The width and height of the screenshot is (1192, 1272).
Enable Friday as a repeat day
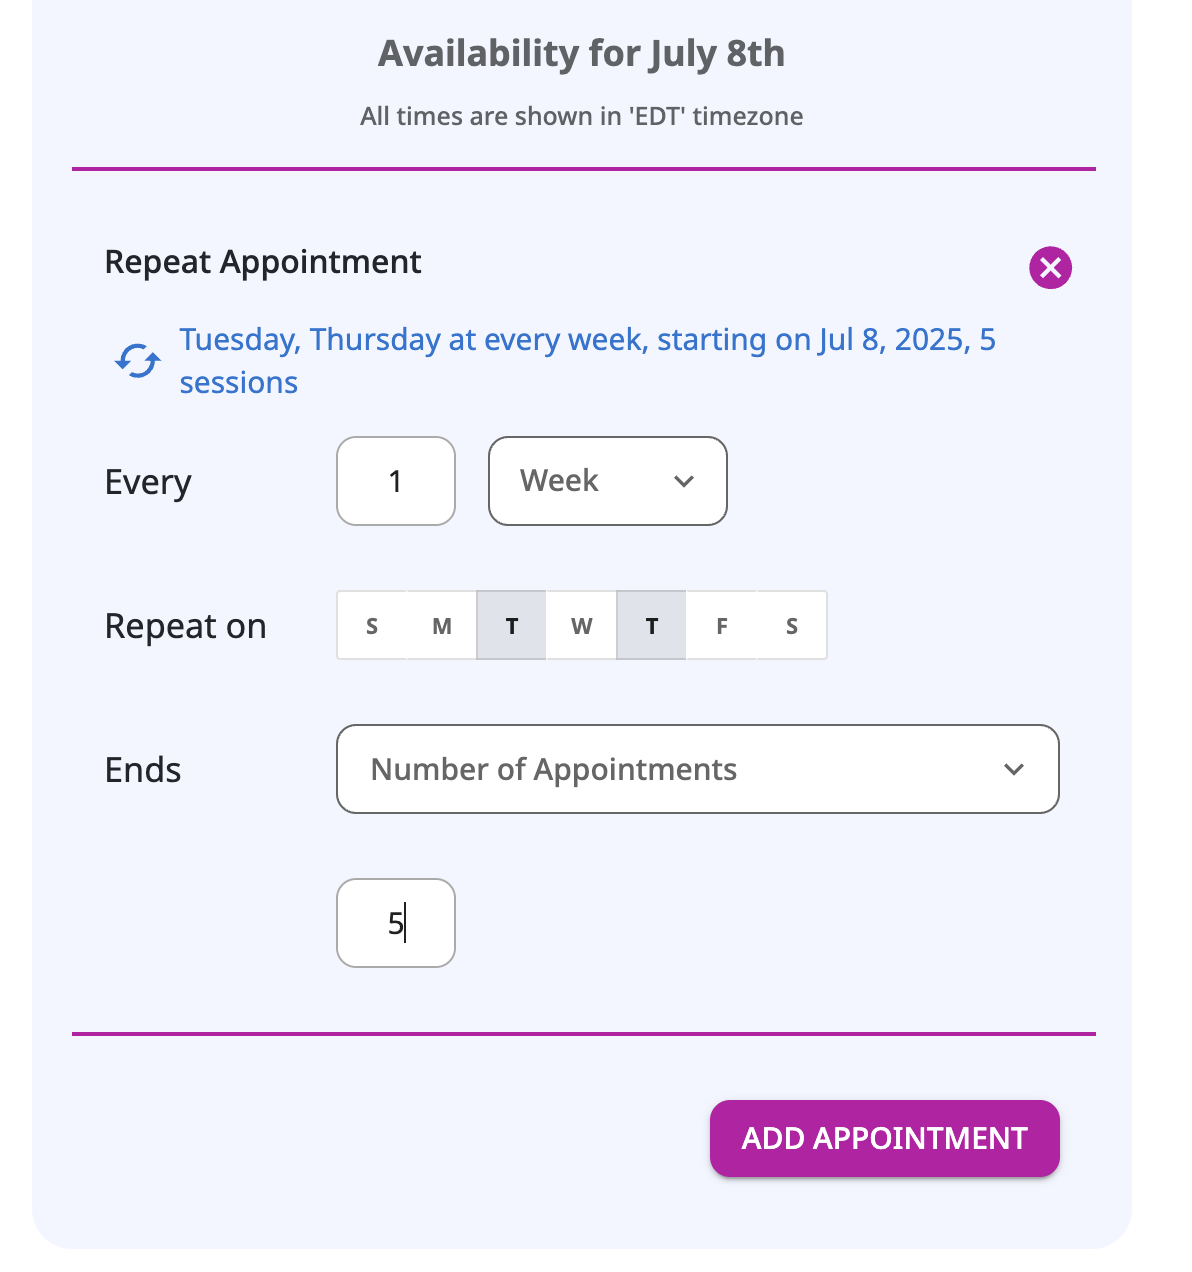[721, 626]
